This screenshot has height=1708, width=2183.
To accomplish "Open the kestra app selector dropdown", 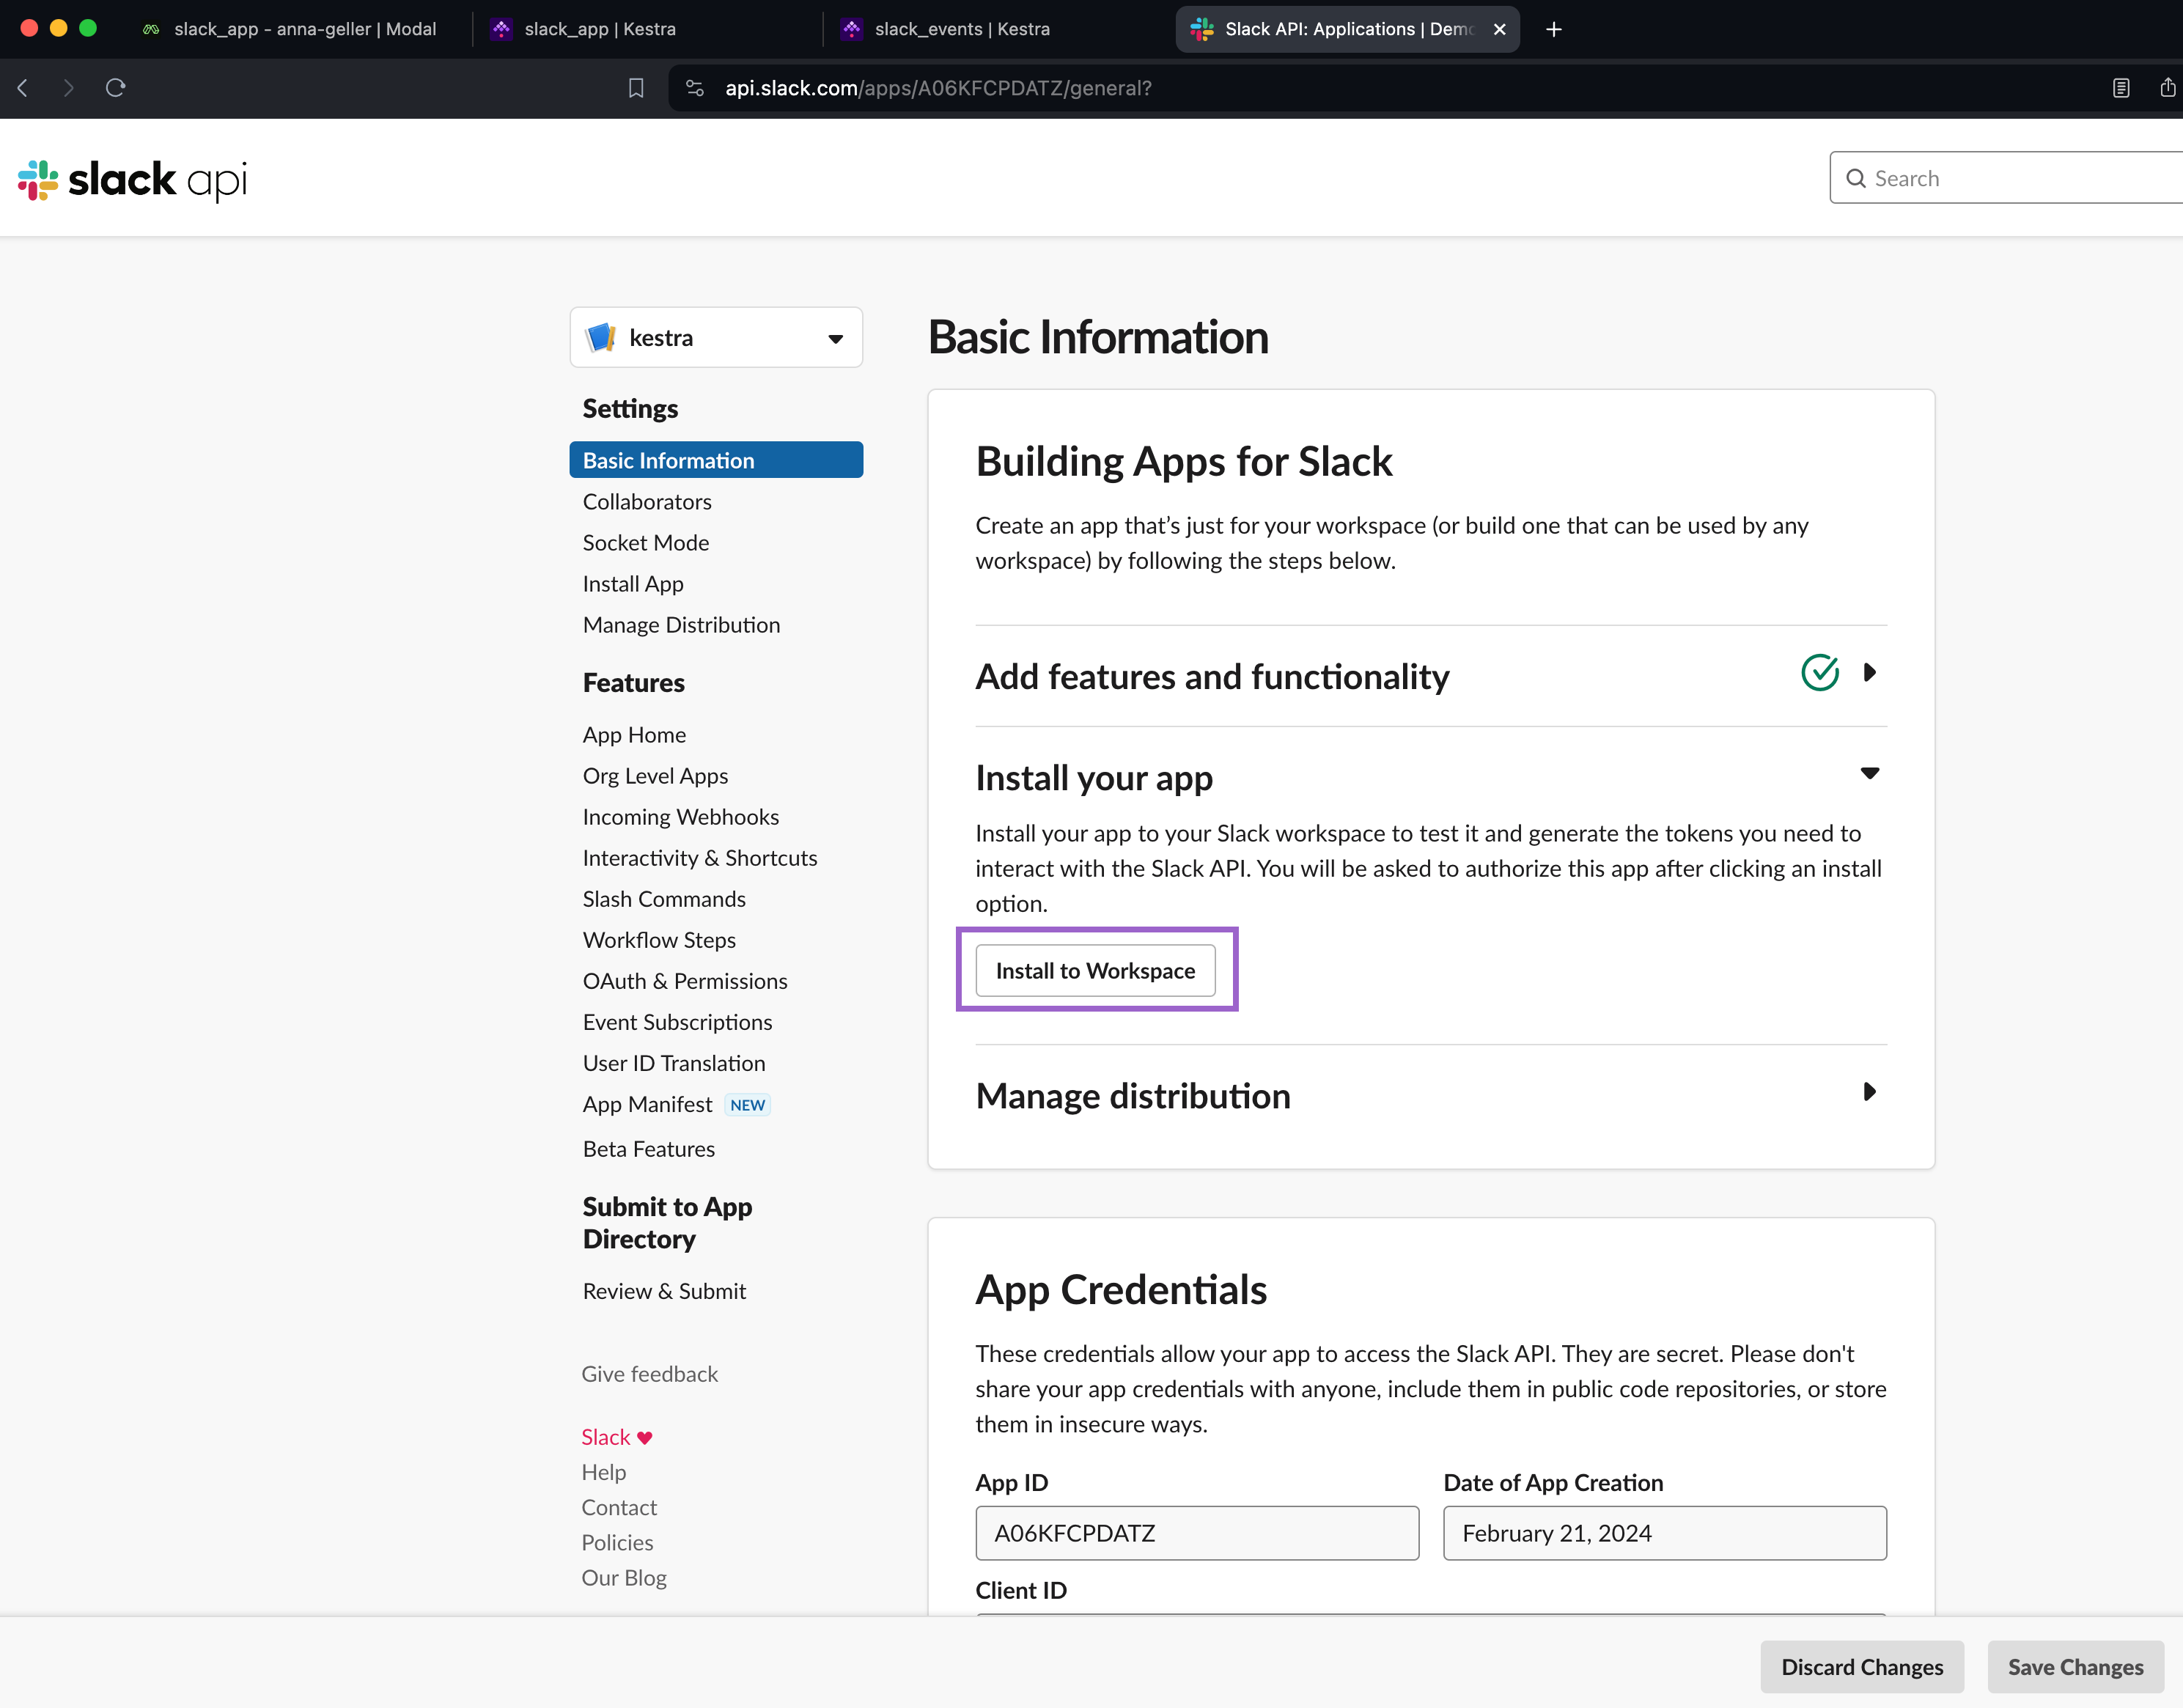I will pos(716,338).
